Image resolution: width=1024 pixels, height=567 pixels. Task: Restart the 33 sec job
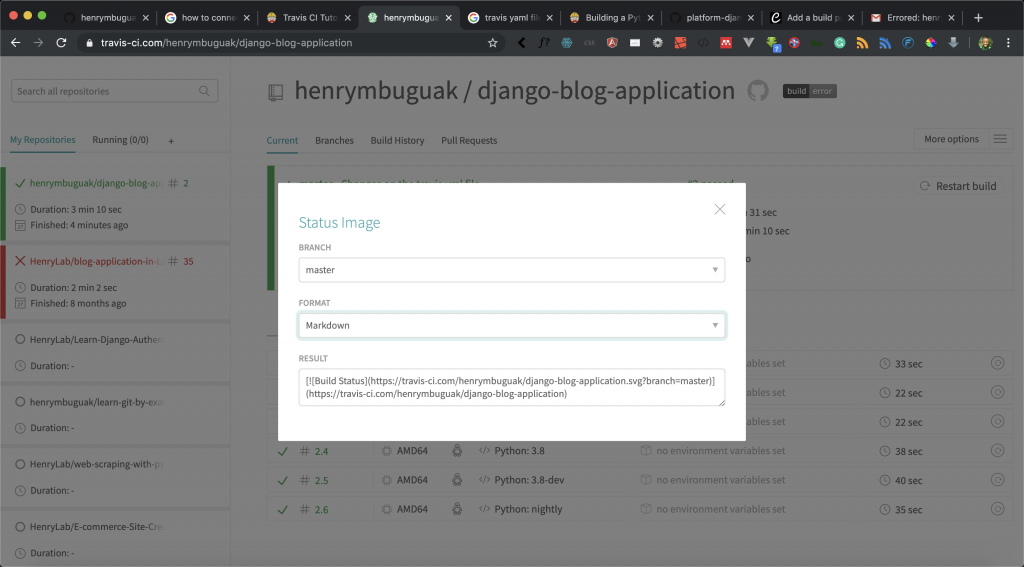(997, 363)
